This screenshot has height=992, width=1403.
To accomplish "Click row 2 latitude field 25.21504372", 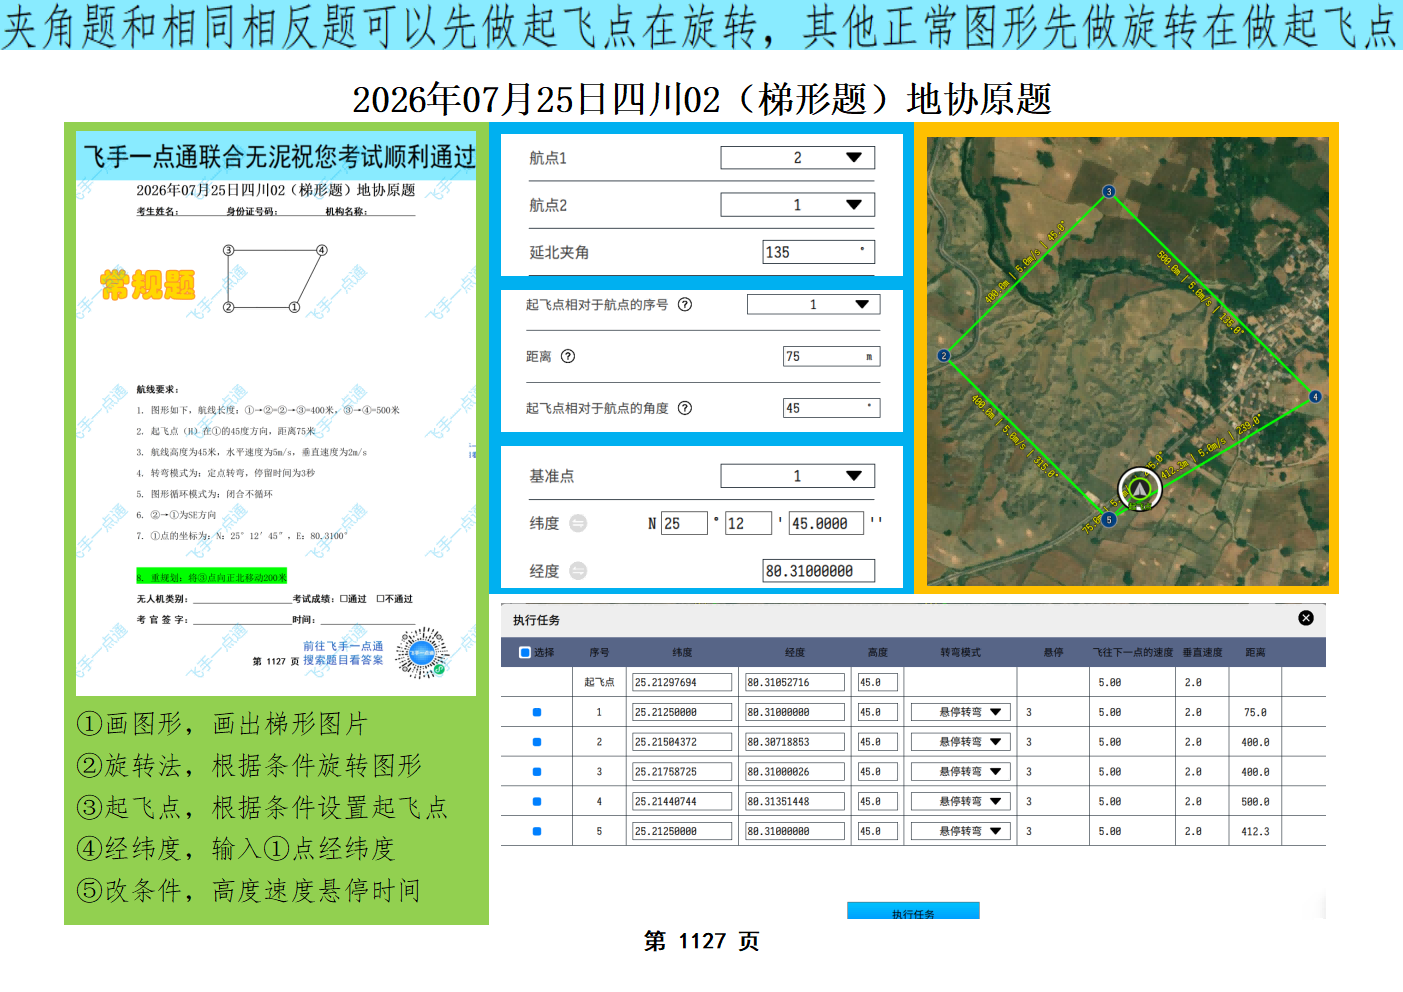I will [682, 742].
